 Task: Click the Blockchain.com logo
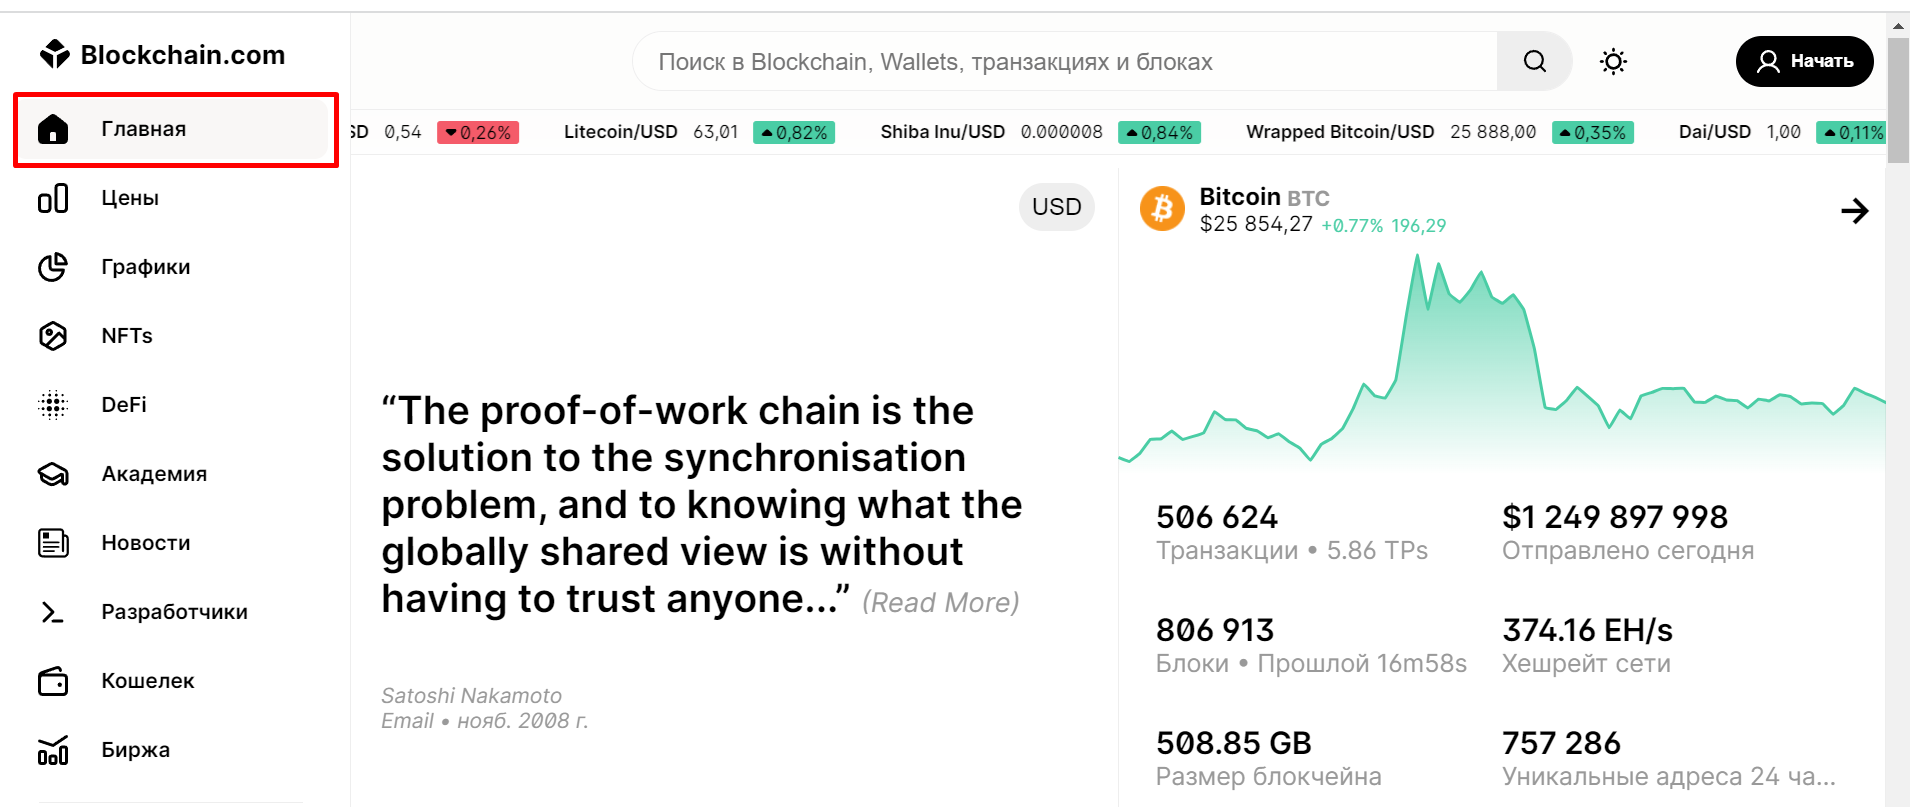(x=163, y=54)
